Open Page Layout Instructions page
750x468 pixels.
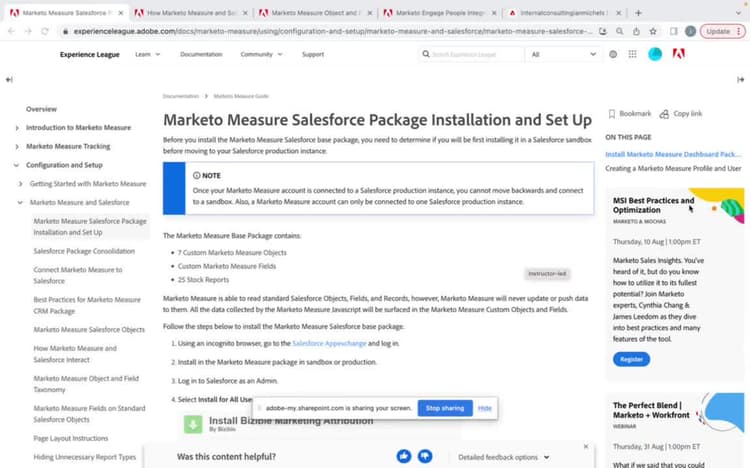tap(71, 438)
